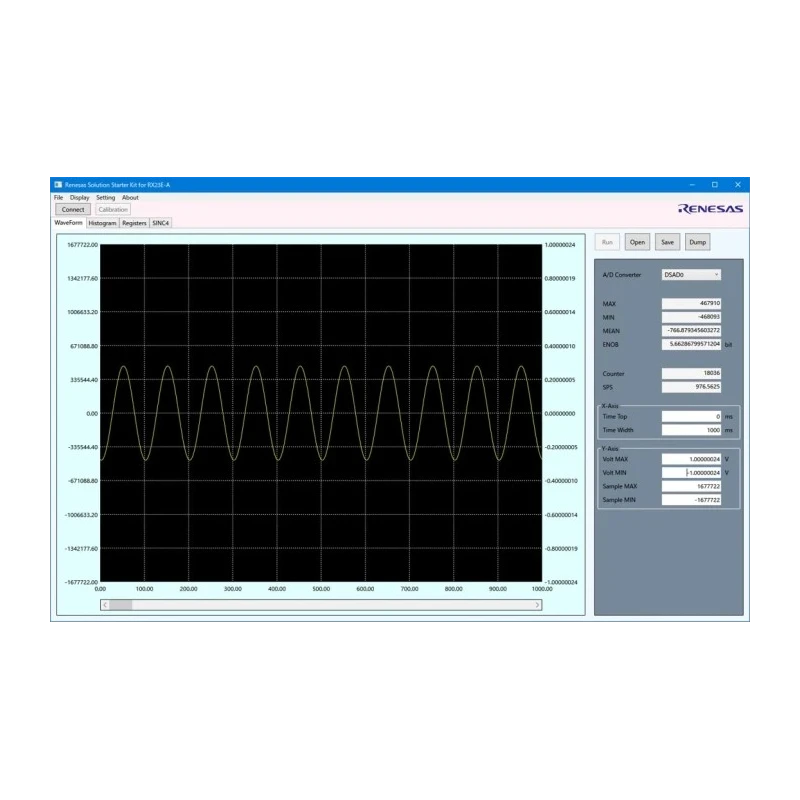Click the MAX value field
800x800 pixels.
[x=691, y=303]
